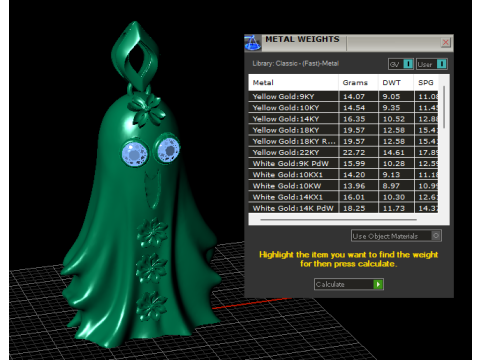Toggle Use Object Materials option

coord(396,236)
